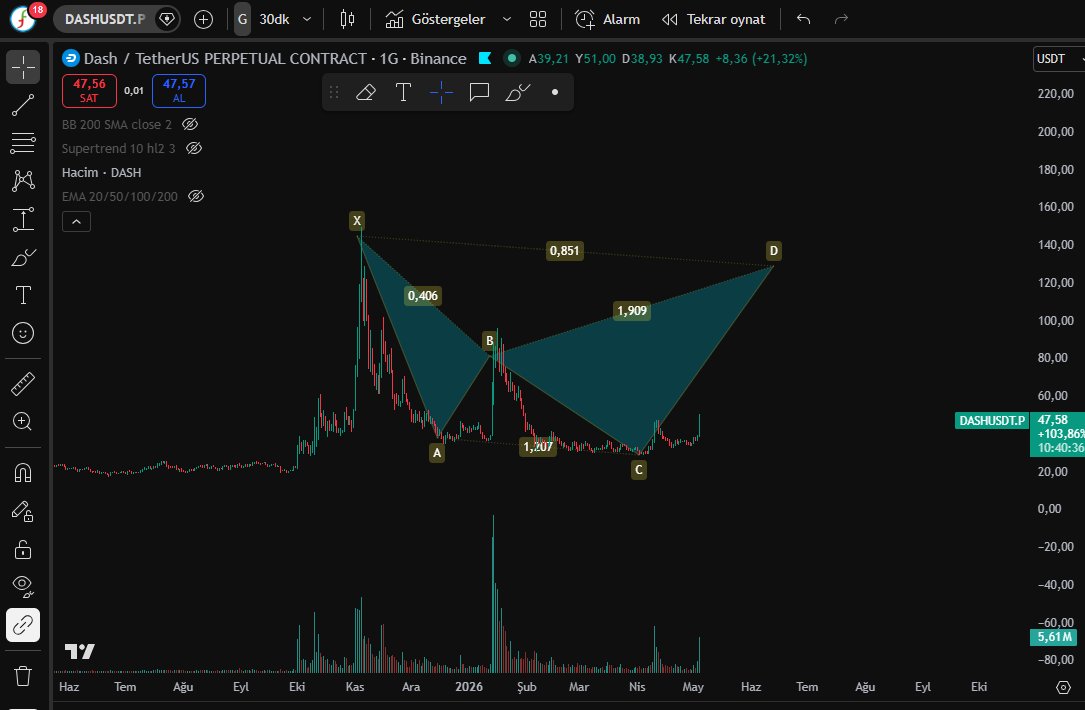Click the 0,851 ratio label on pattern
Image resolution: width=1085 pixels, height=710 pixels.
pyautogui.click(x=564, y=251)
